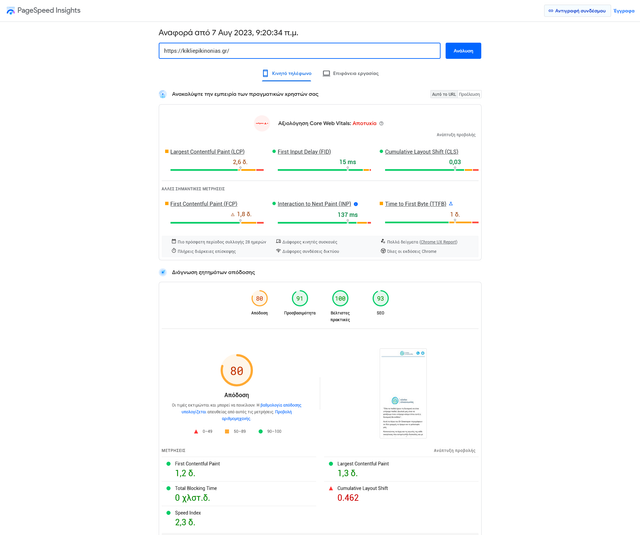Expand view in the metrics section
The height and width of the screenshot is (535, 640).
(454, 451)
